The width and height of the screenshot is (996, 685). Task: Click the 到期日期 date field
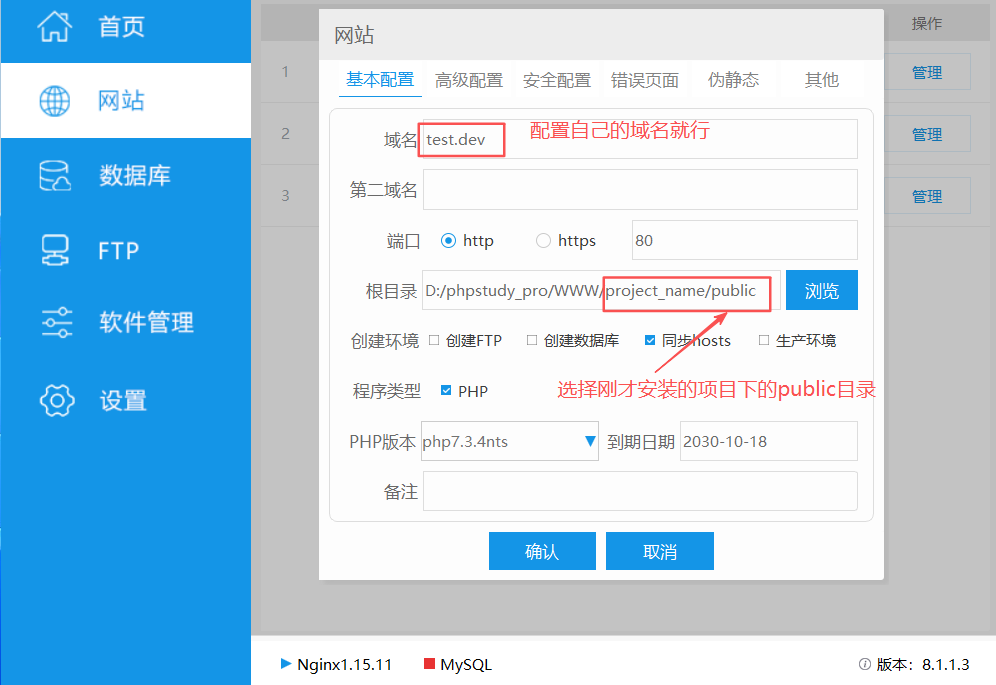(767, 441)
